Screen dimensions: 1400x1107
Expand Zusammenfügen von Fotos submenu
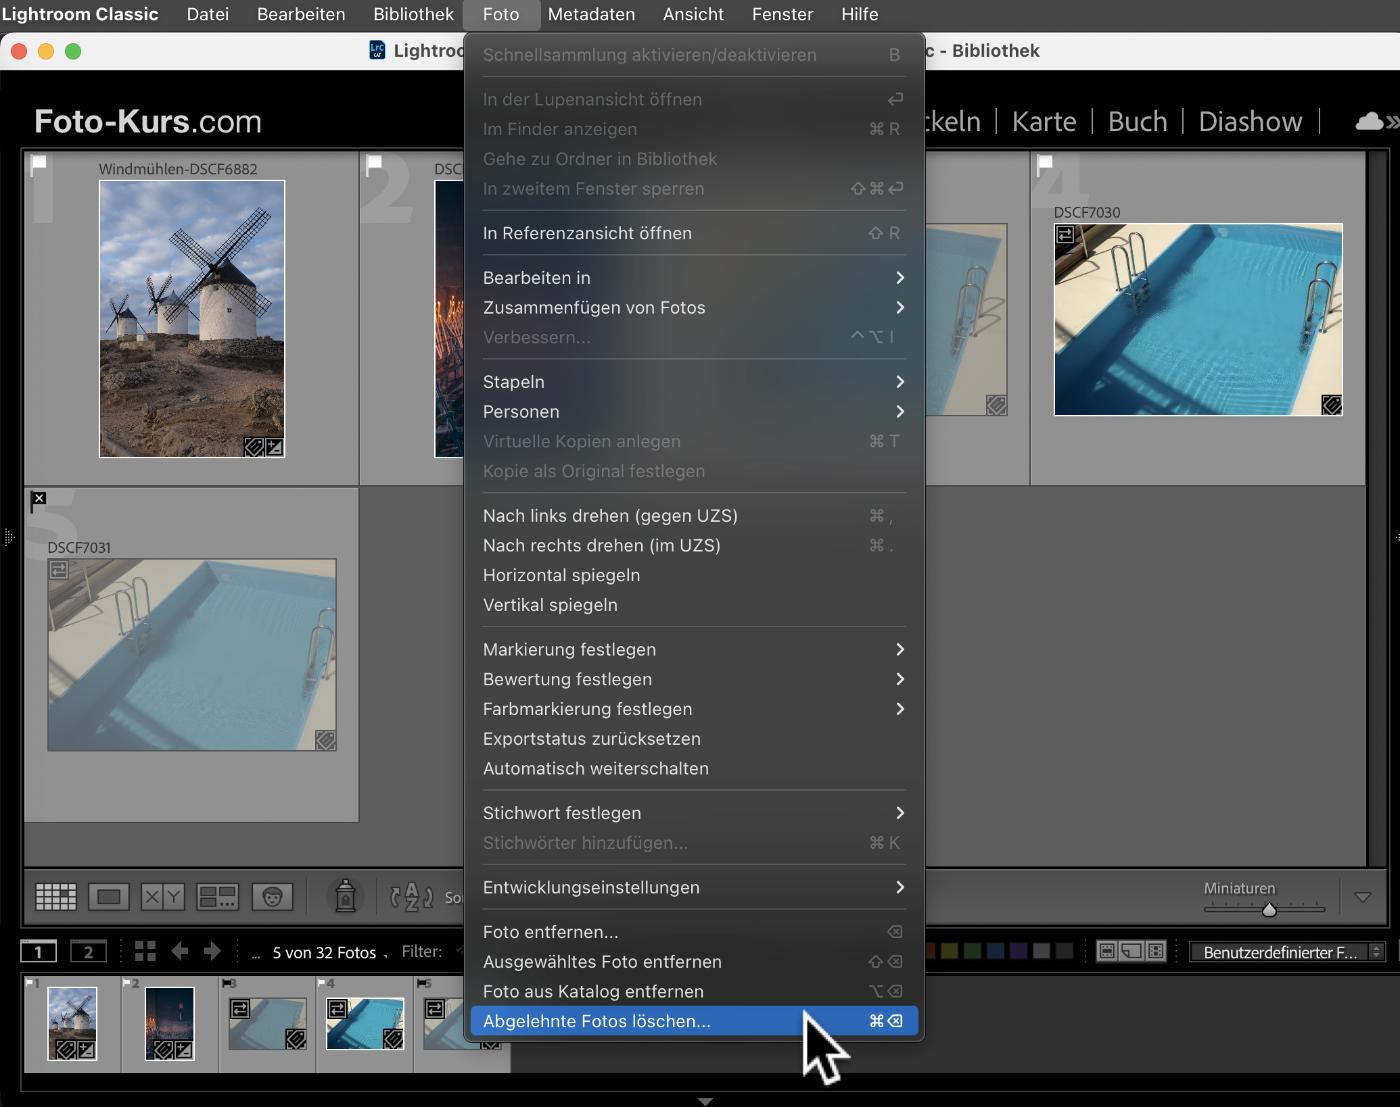694,308
